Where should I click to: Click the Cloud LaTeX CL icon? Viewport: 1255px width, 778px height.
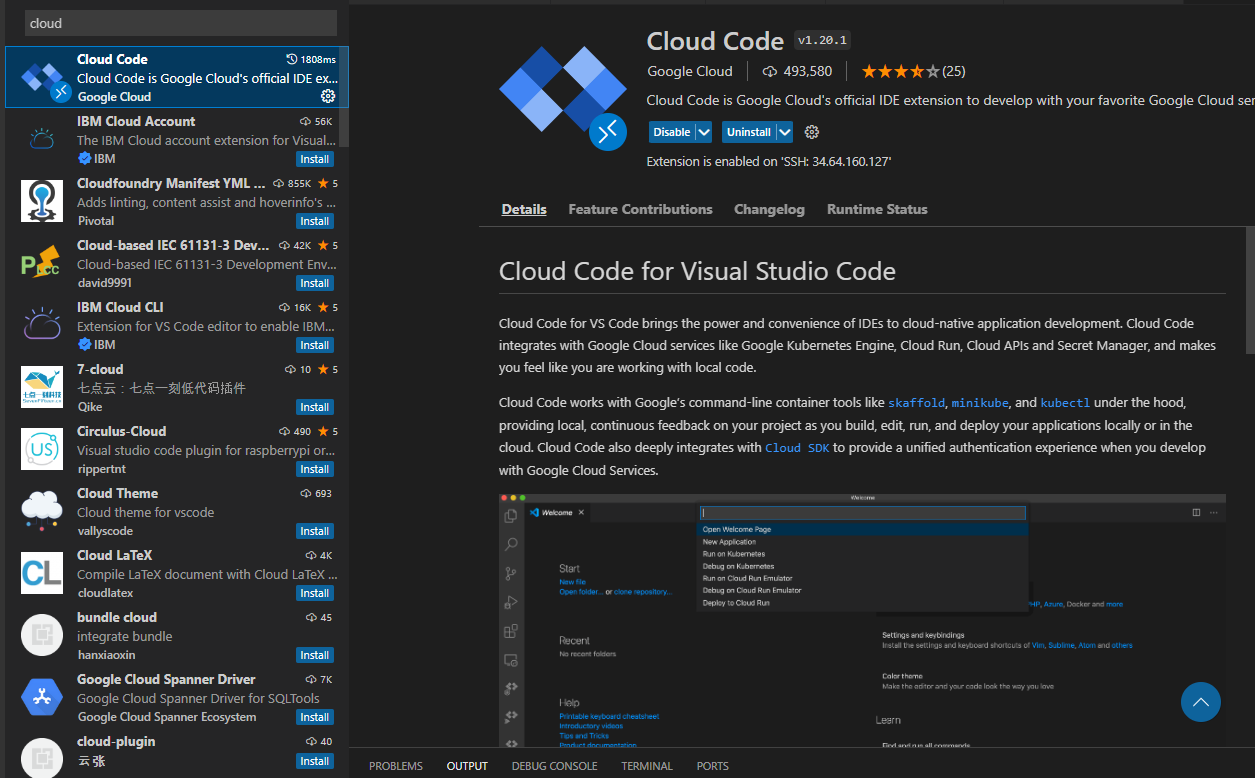(42, 573)
